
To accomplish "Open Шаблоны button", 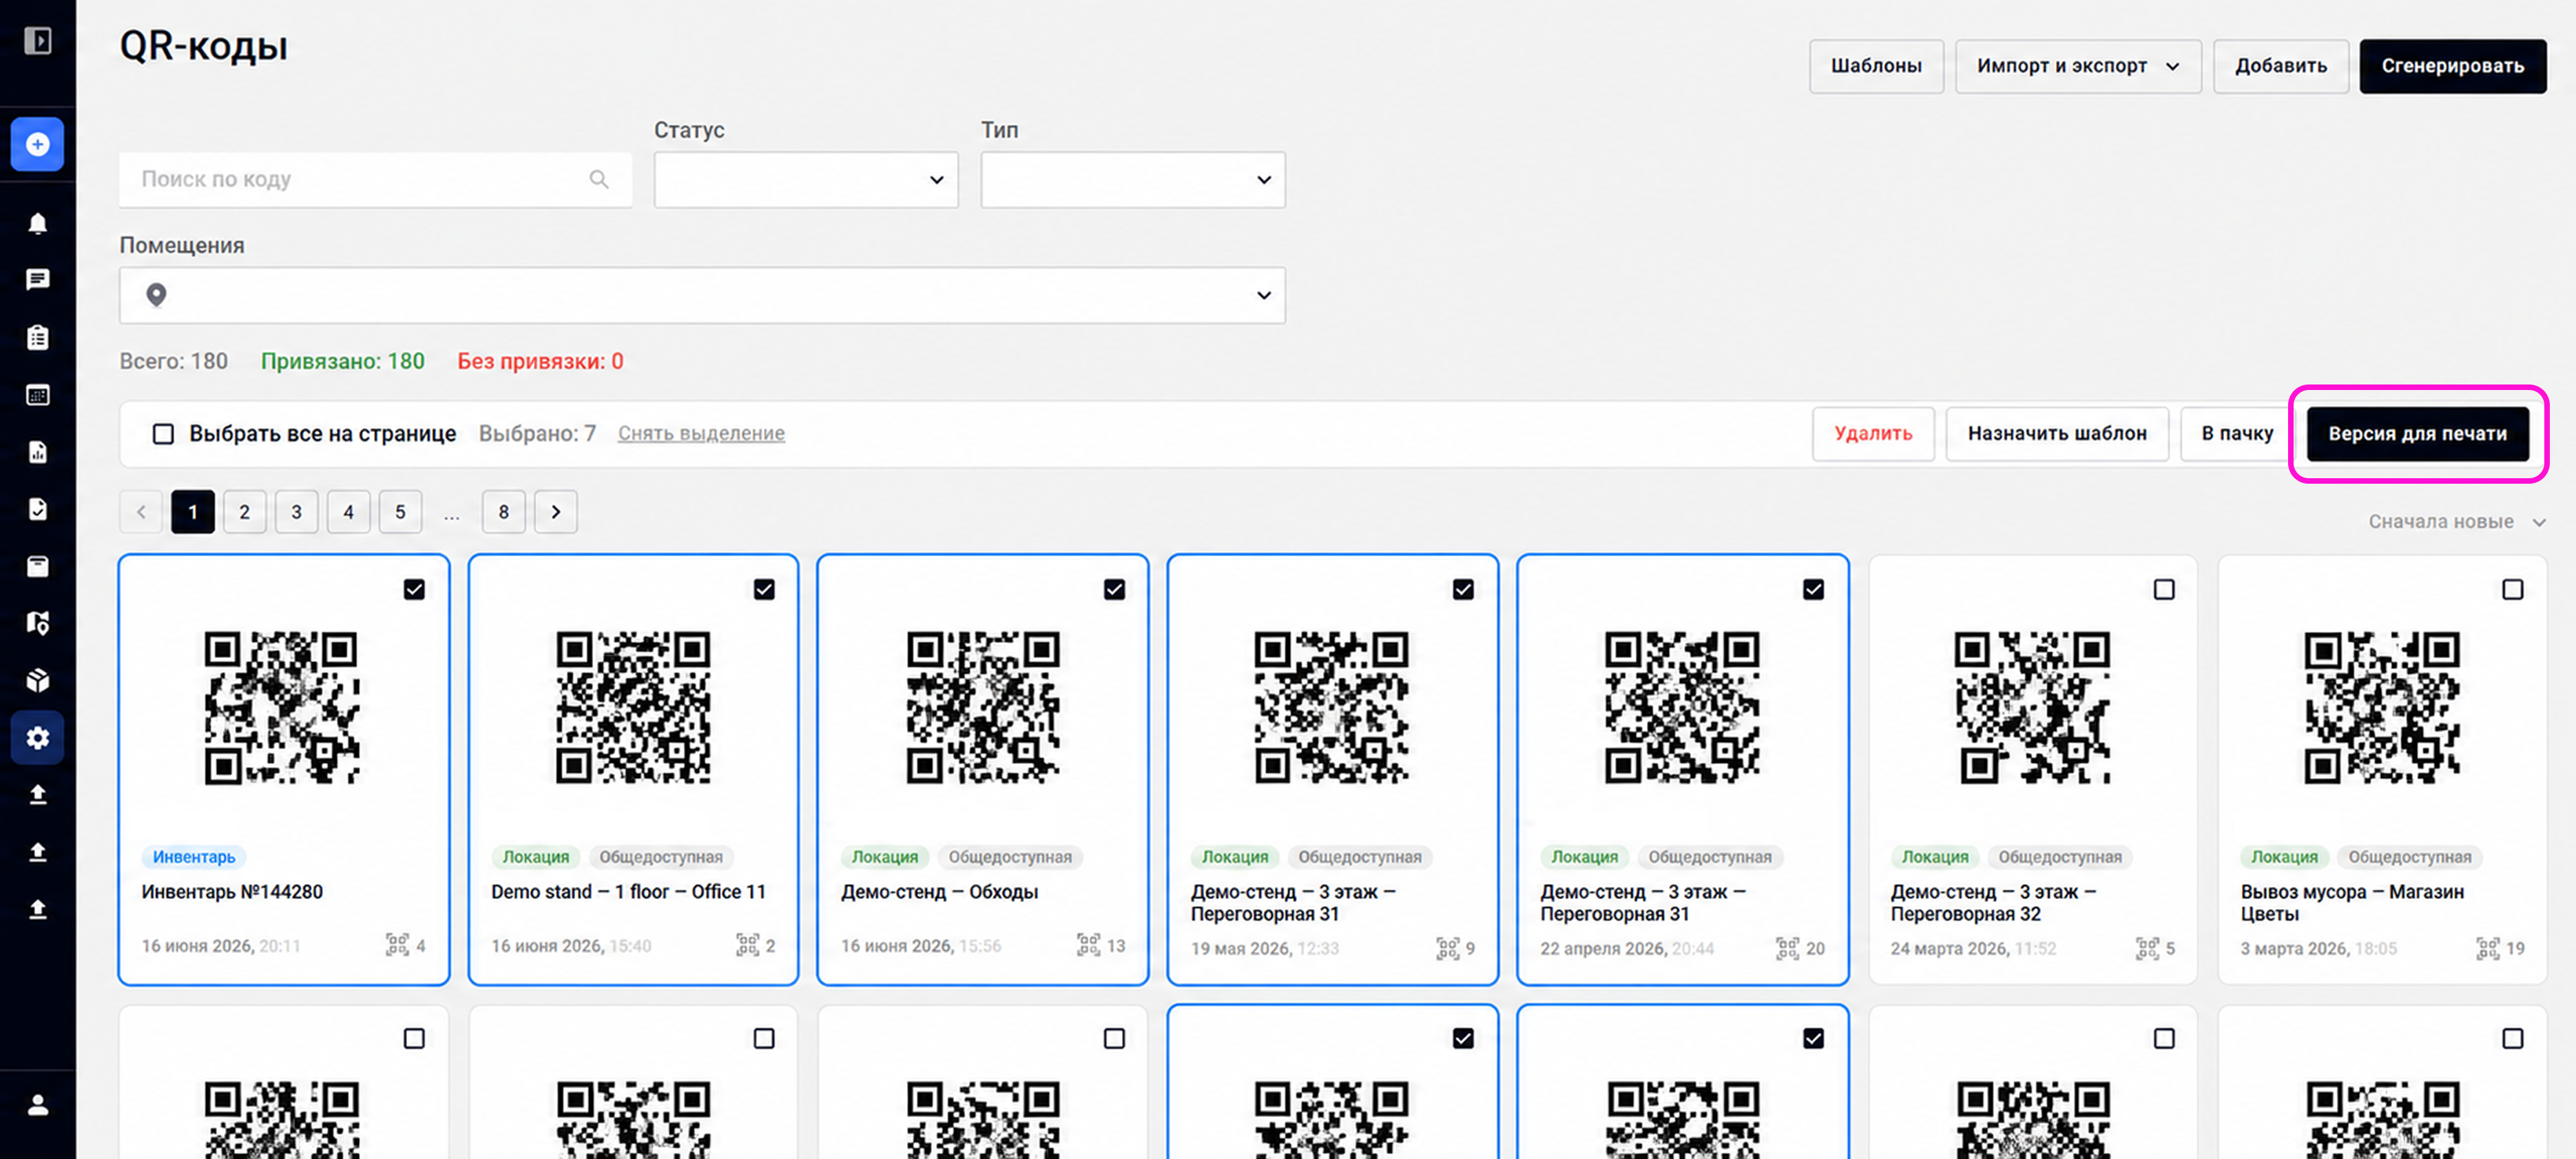I will click(x=1876, y=66).
